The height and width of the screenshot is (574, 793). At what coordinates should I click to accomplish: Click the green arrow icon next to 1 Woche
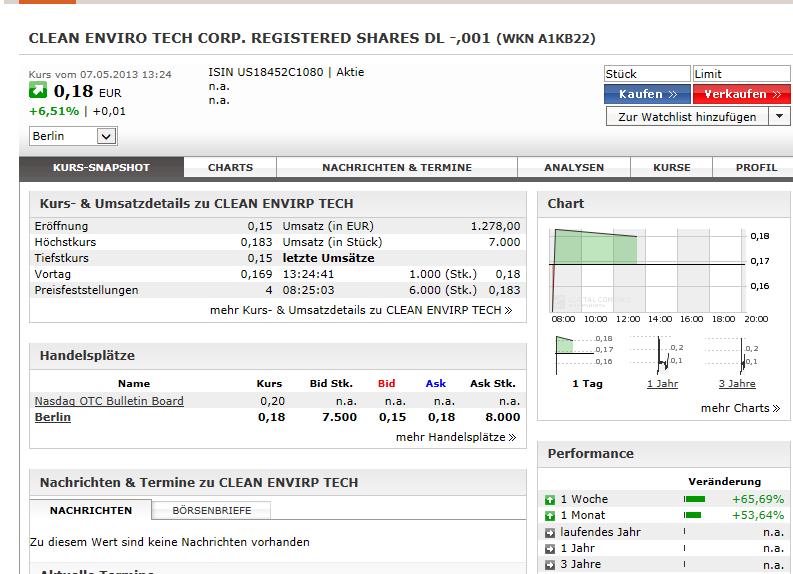[x=550, y=499]
